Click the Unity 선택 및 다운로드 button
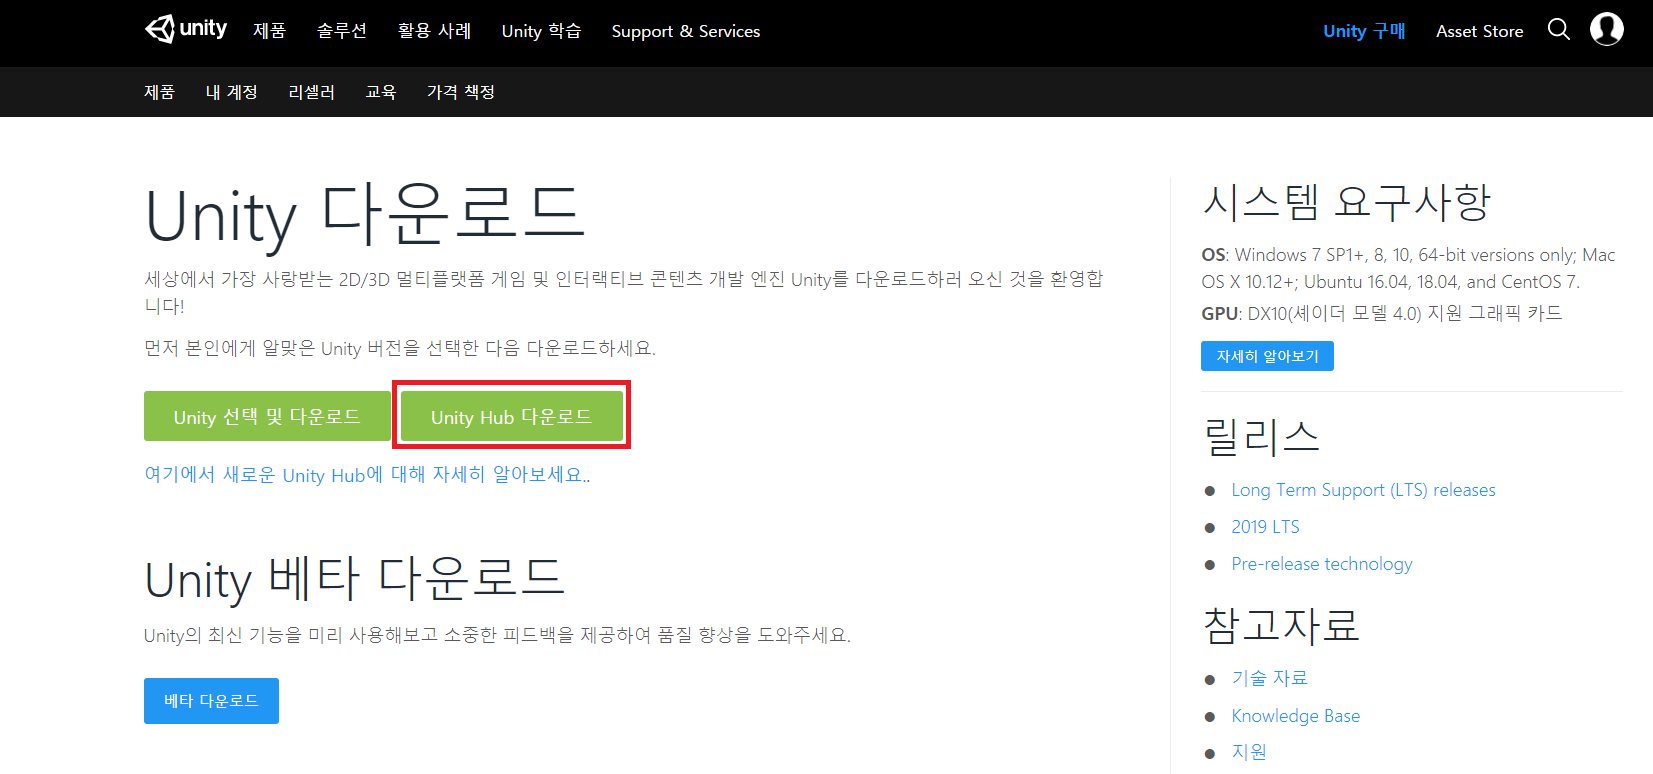Image resolution: width=1653 pixels, height=774 pixels. (x=267, y=416)
